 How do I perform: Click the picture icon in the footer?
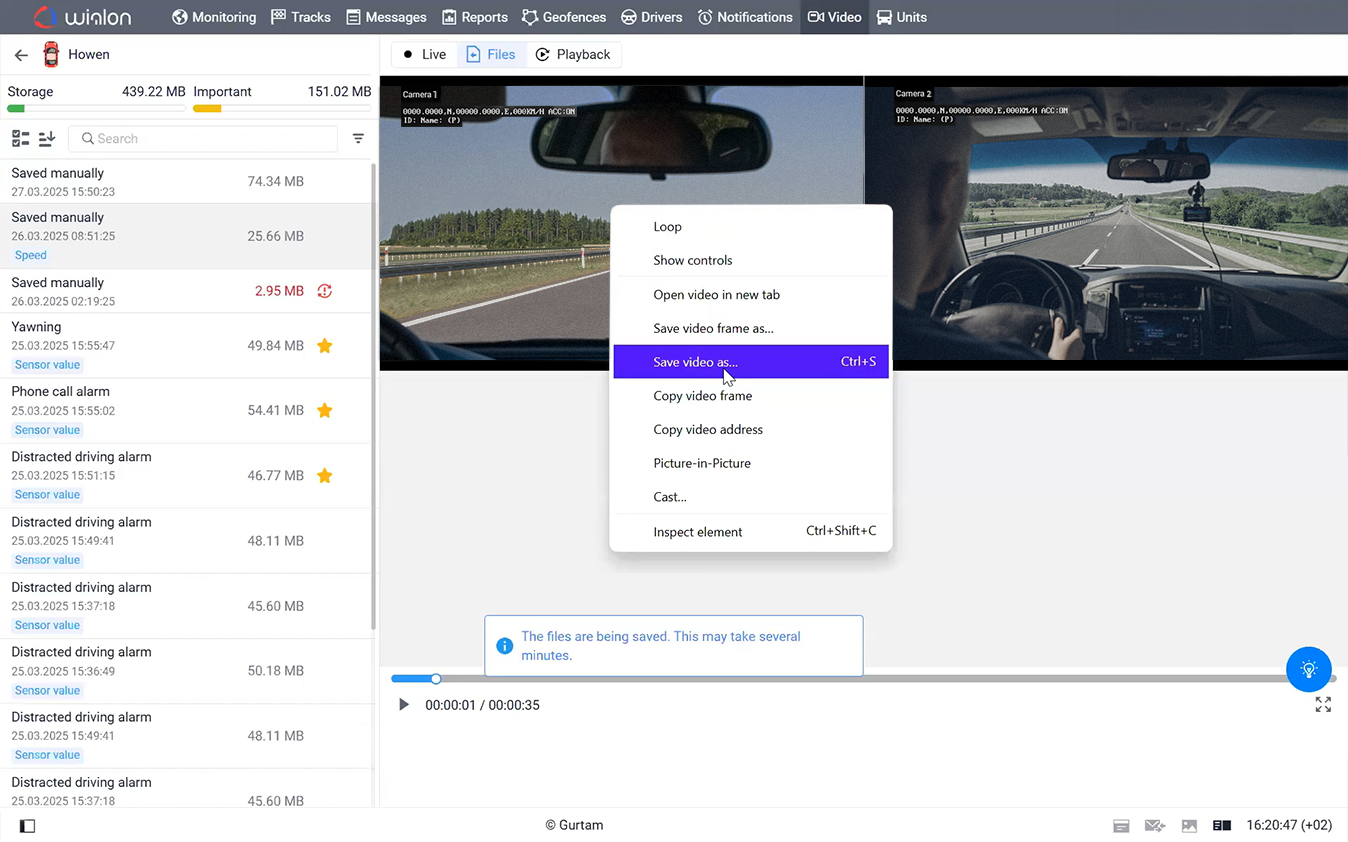1189,826
